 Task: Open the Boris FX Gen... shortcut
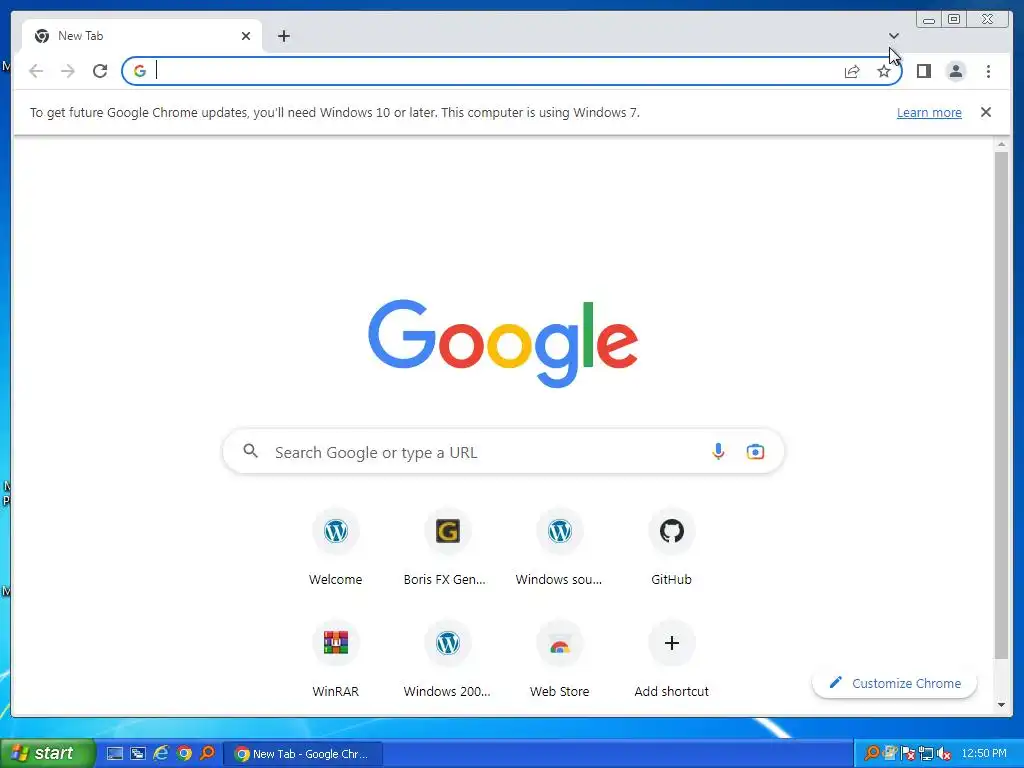tap(447, 548)
